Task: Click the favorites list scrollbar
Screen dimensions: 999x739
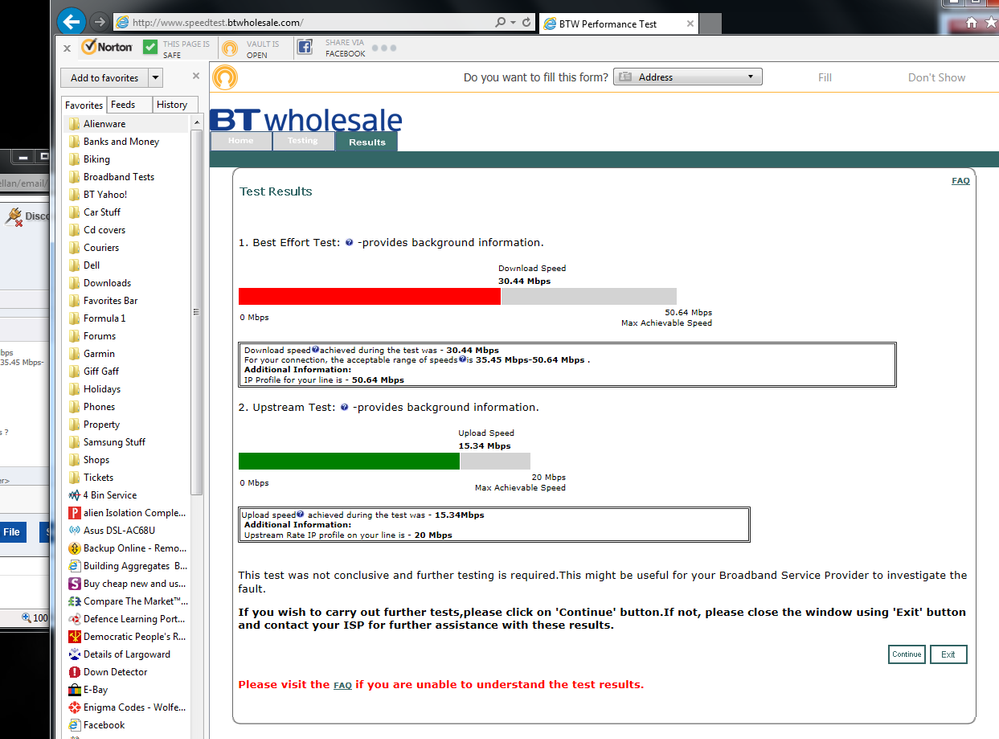Action: click(196, 312)
